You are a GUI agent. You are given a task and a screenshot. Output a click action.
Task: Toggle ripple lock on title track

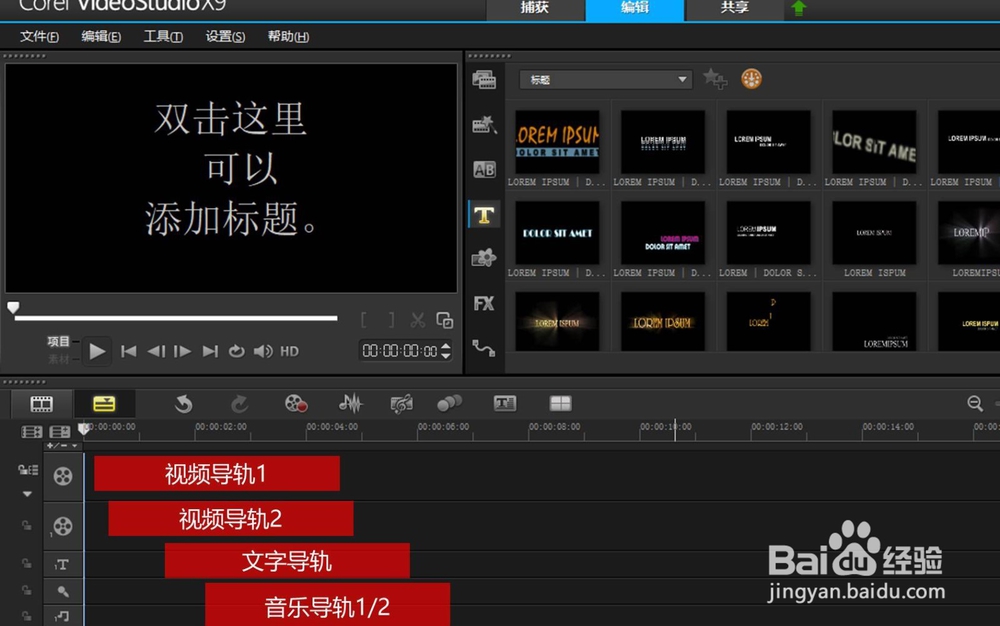click(x=26, y=564)
